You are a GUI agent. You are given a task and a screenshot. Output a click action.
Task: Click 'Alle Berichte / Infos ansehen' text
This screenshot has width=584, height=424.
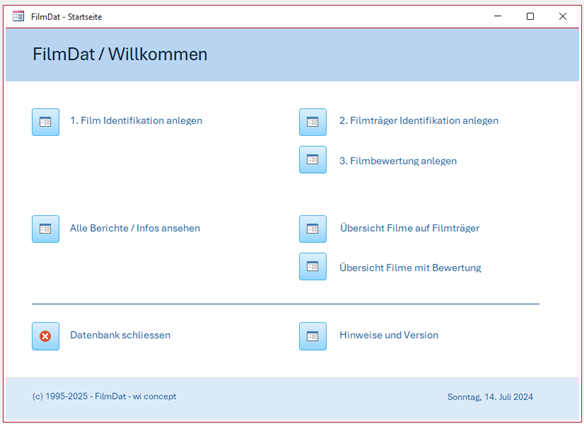coord(135,228)
